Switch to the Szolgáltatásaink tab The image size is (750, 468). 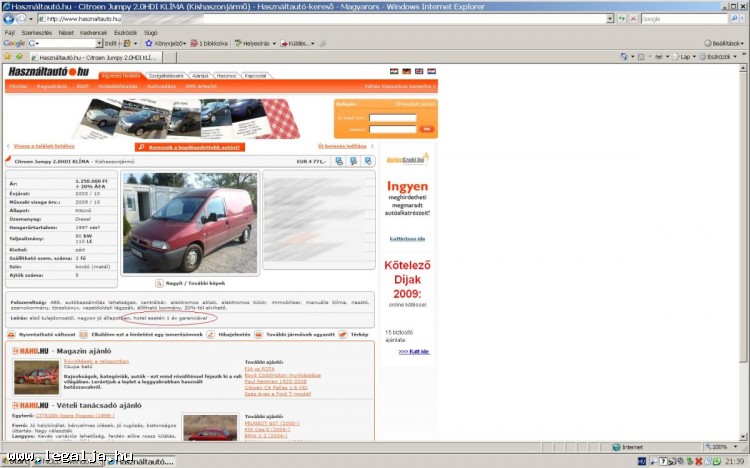pos(166,76)
